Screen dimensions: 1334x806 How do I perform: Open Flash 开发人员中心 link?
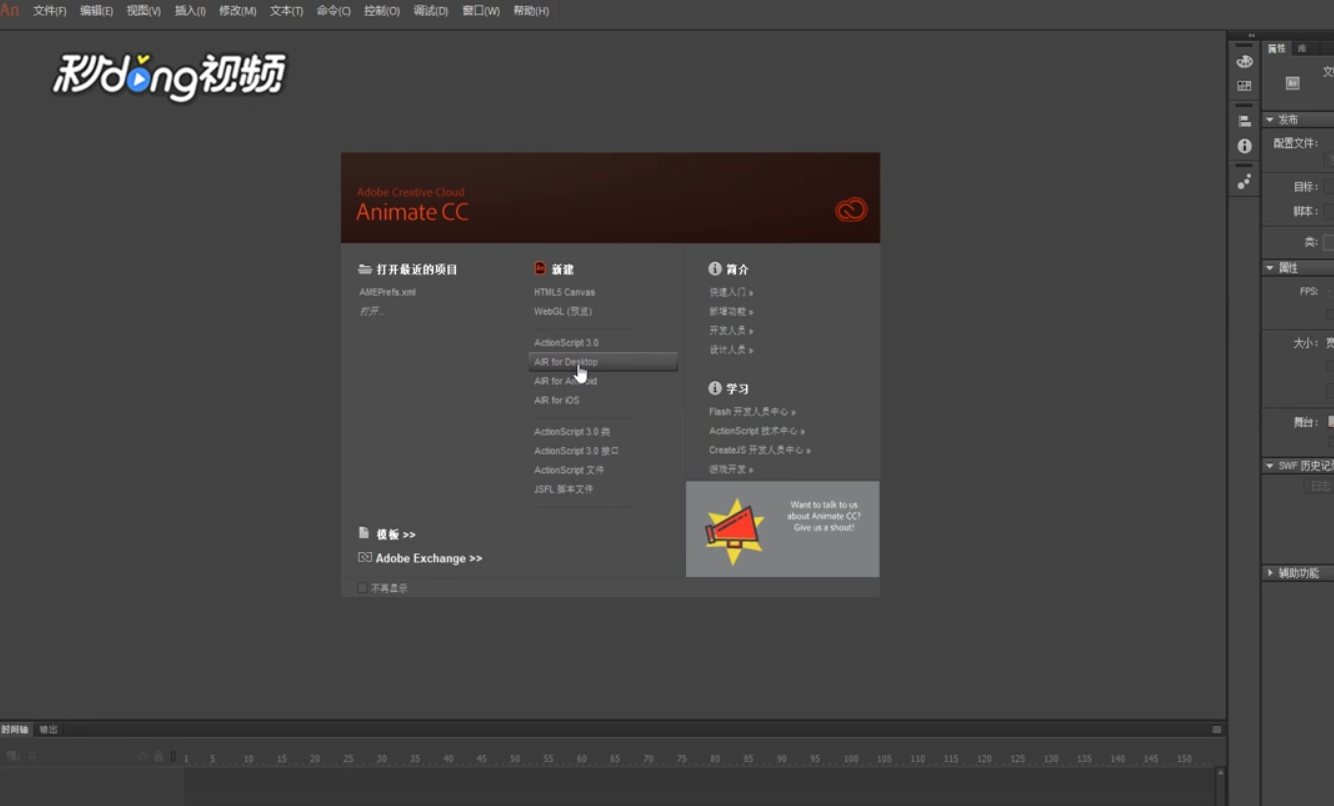click(x=752, y=411)
